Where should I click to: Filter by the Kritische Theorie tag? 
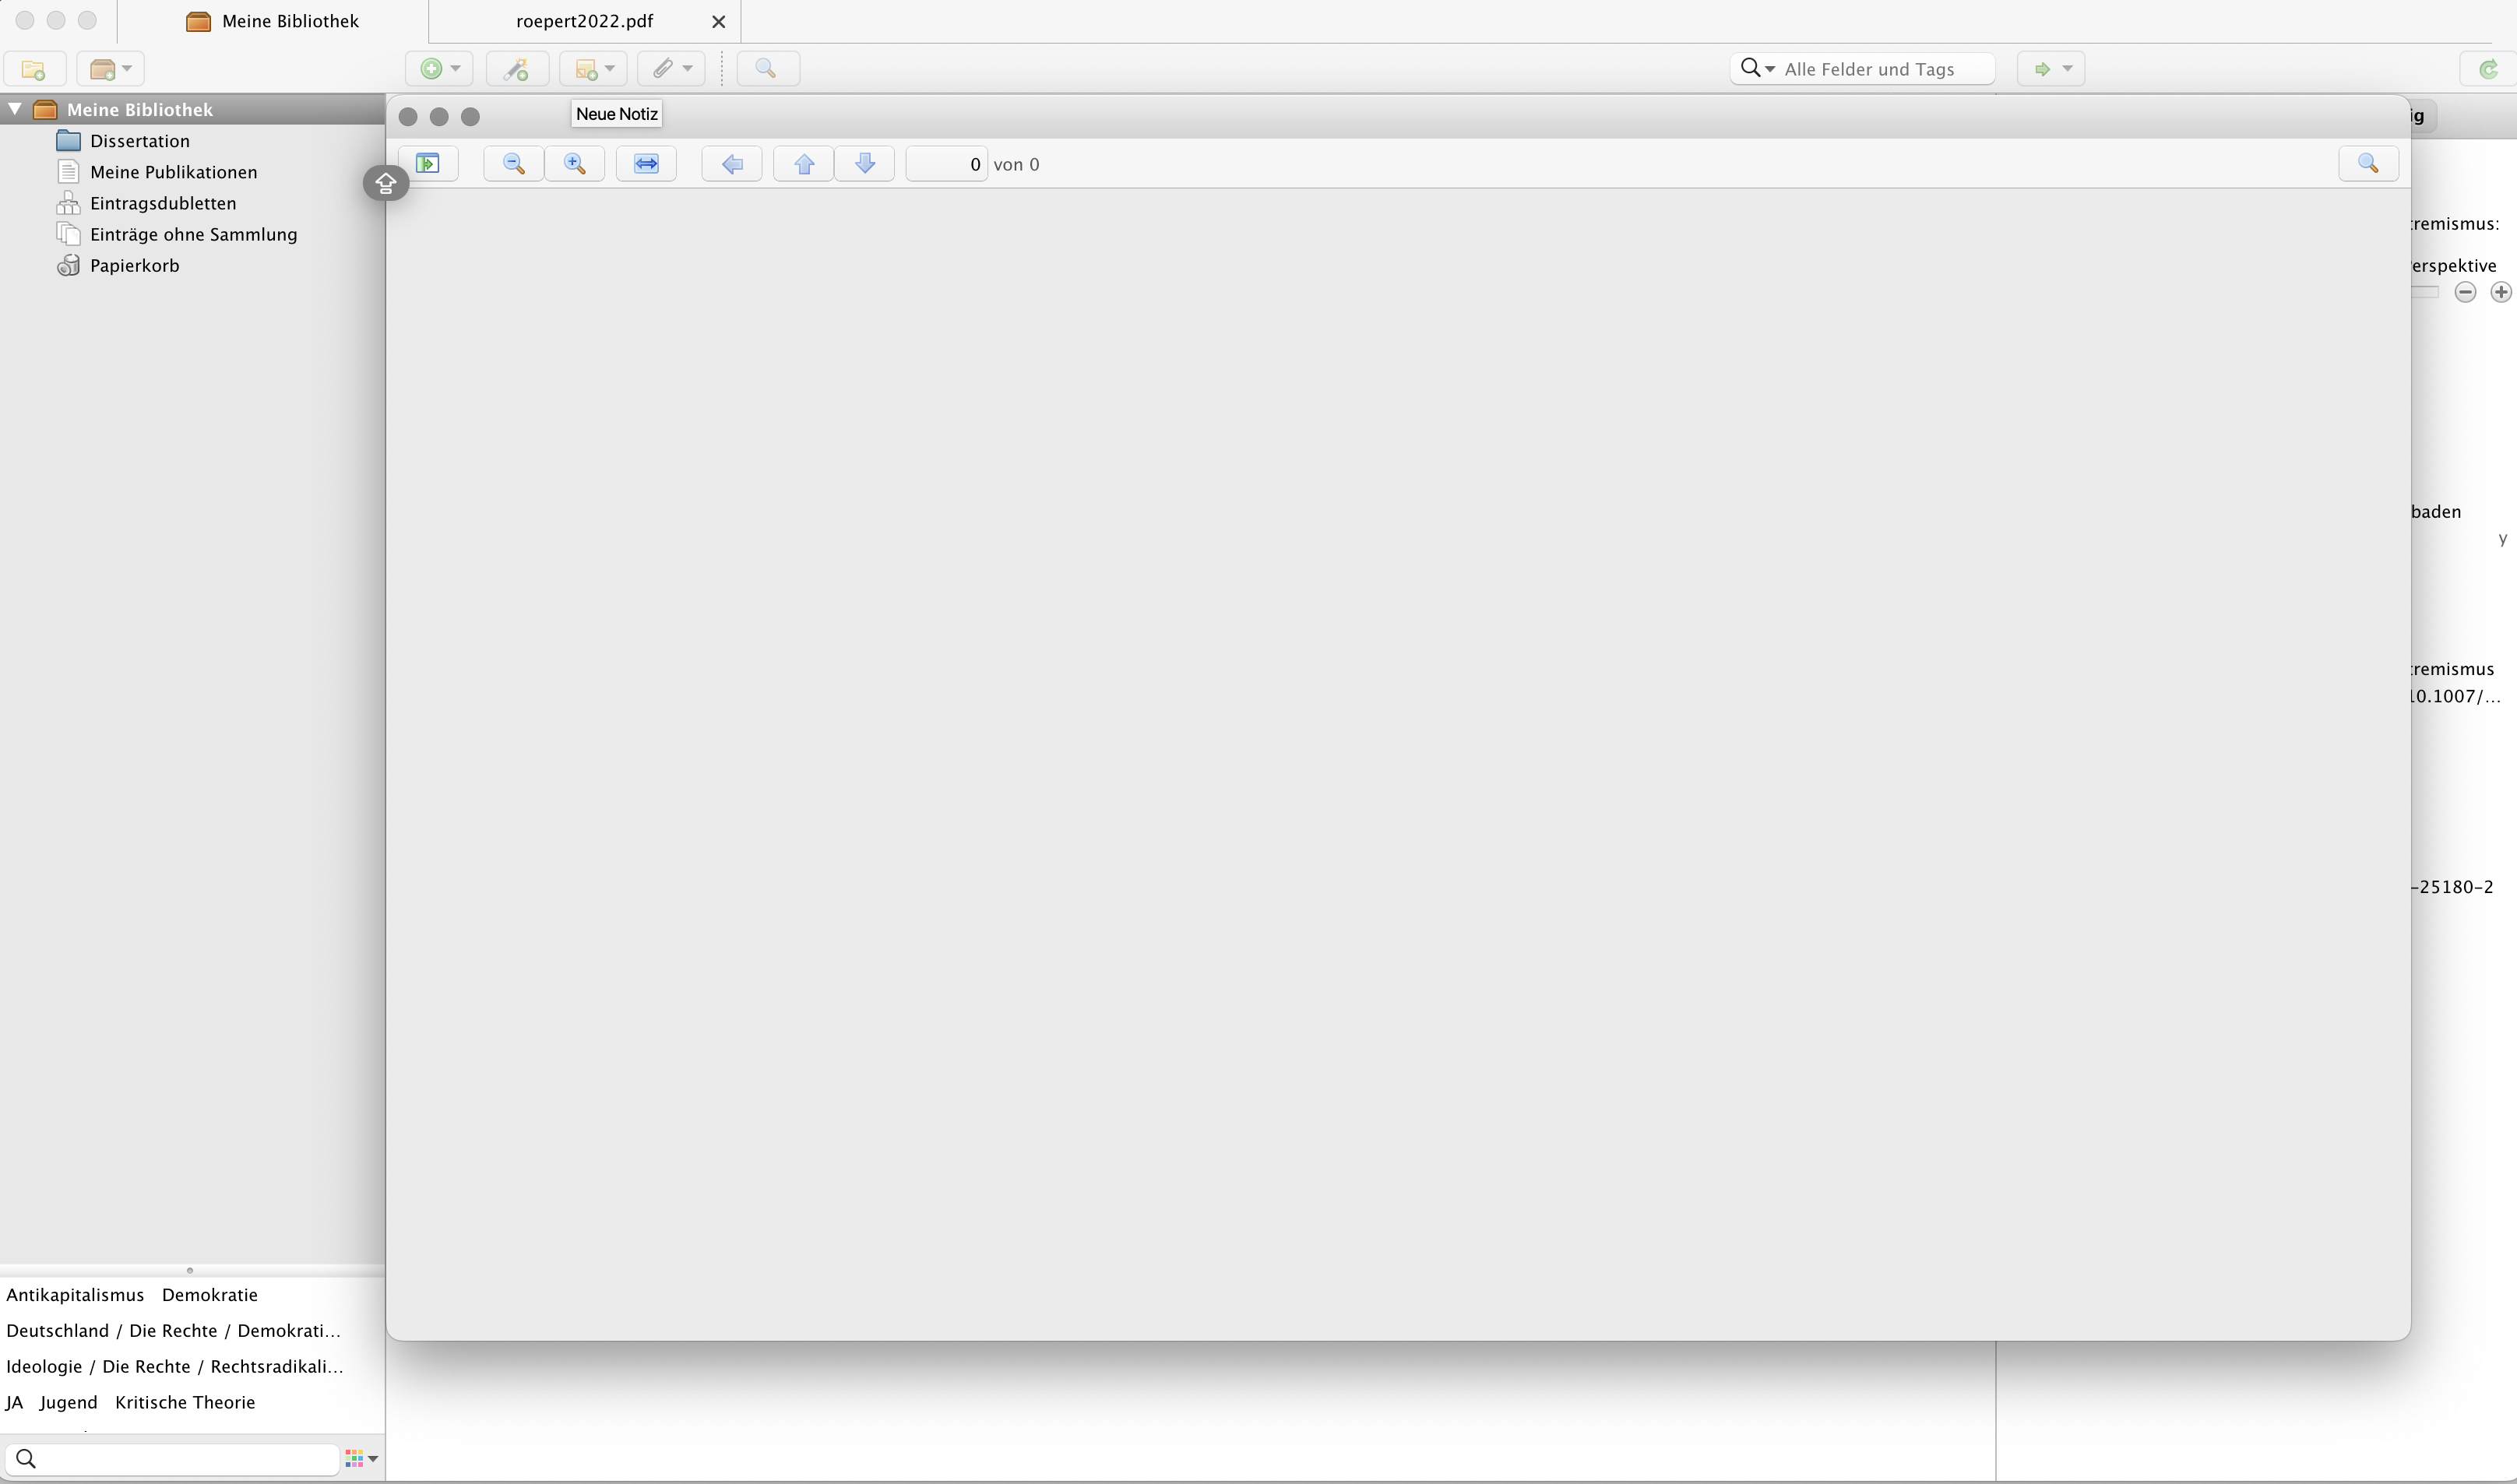coord(185,1402)
